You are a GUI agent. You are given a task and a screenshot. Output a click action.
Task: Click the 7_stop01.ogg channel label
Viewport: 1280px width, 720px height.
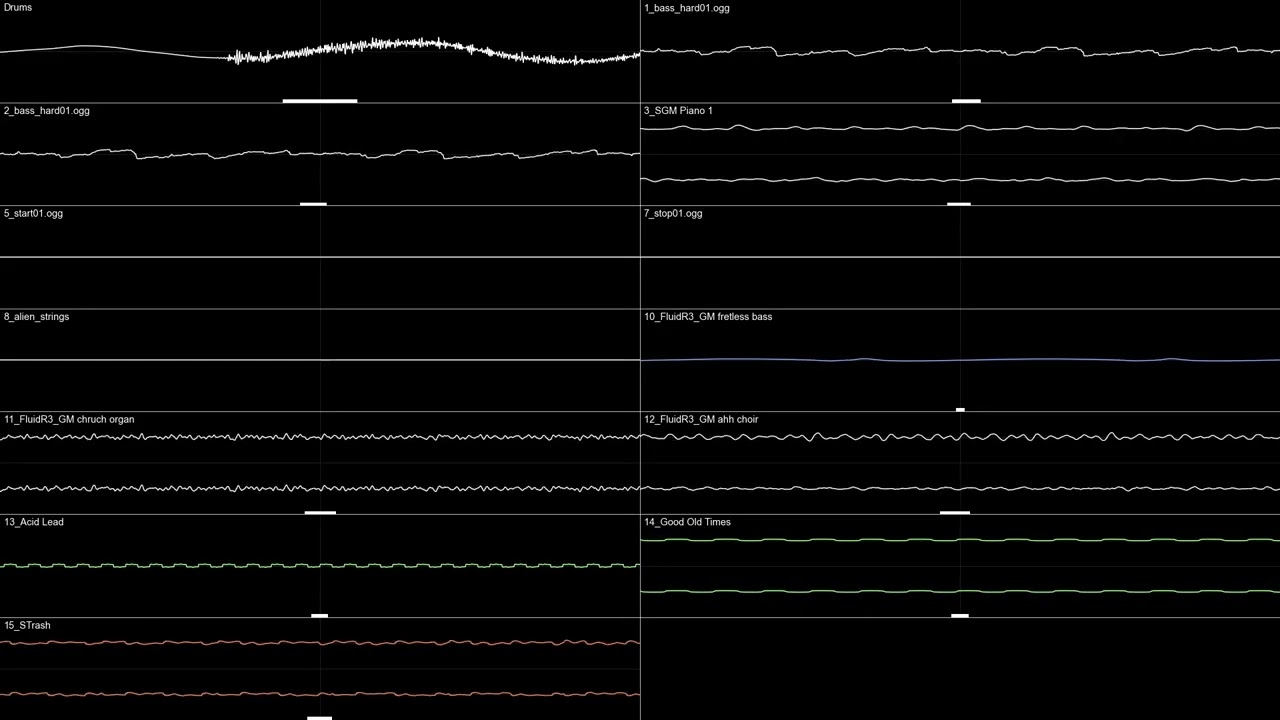673,214
